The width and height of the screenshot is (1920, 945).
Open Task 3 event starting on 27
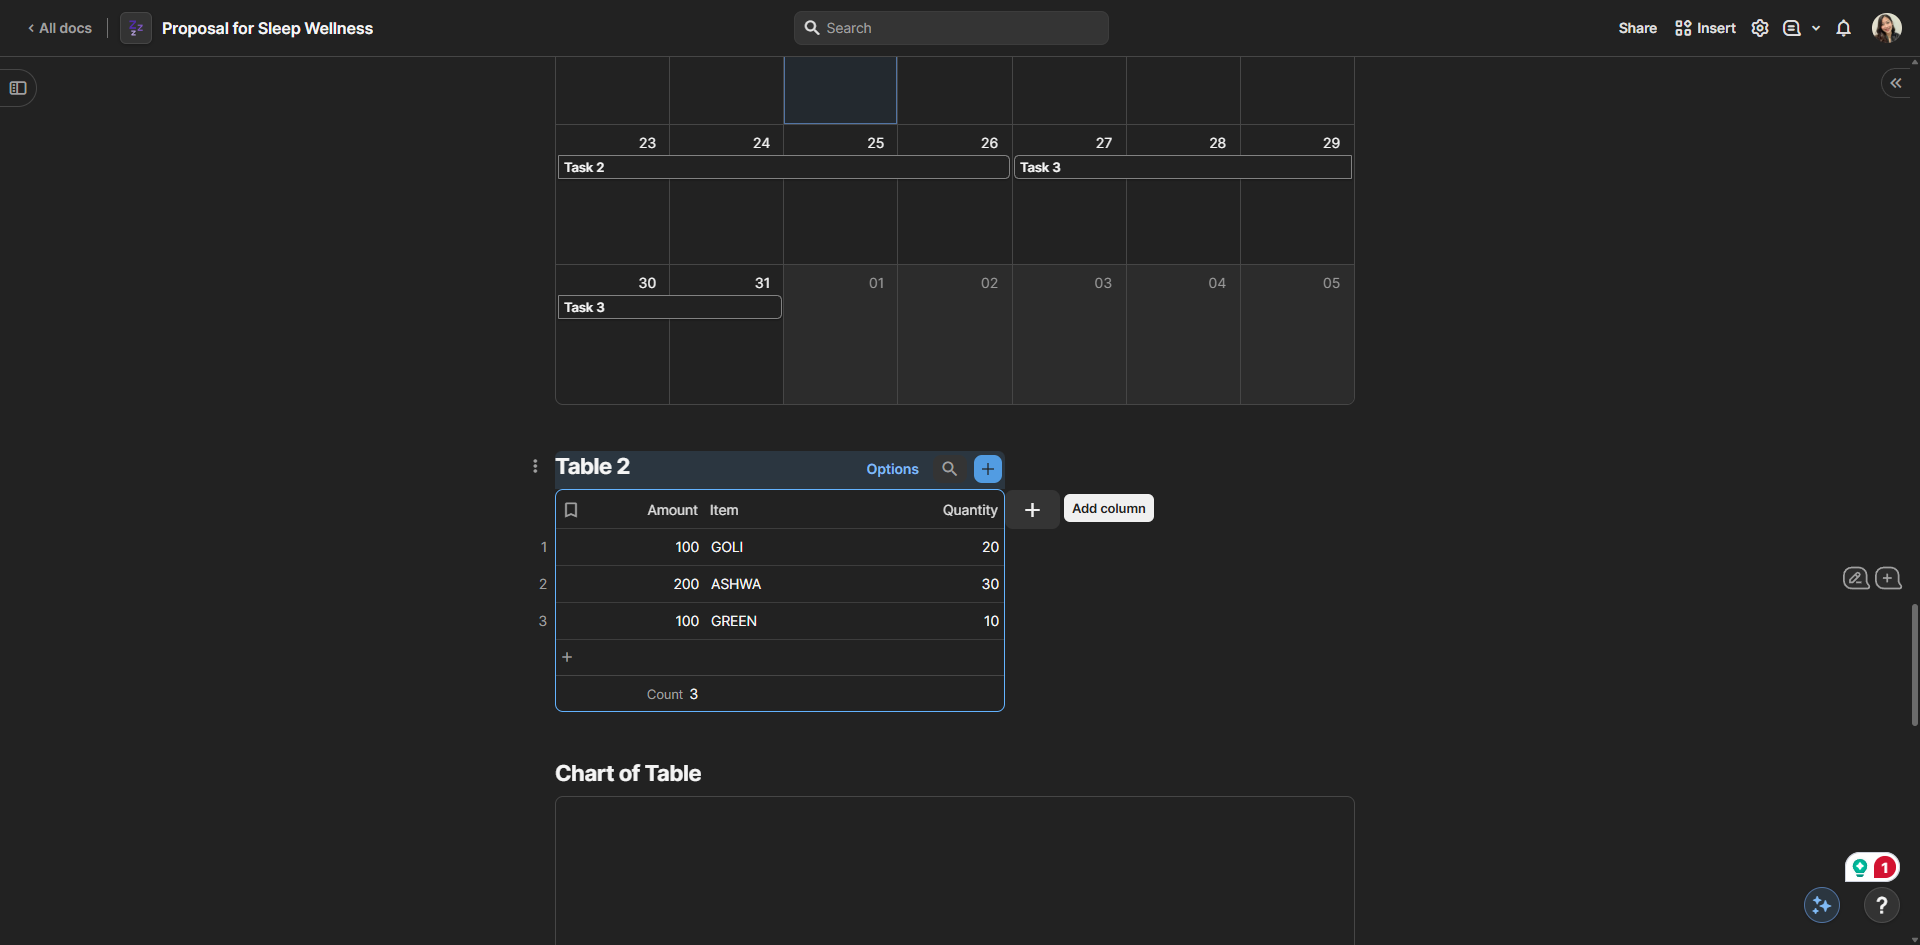(1183, 167)
